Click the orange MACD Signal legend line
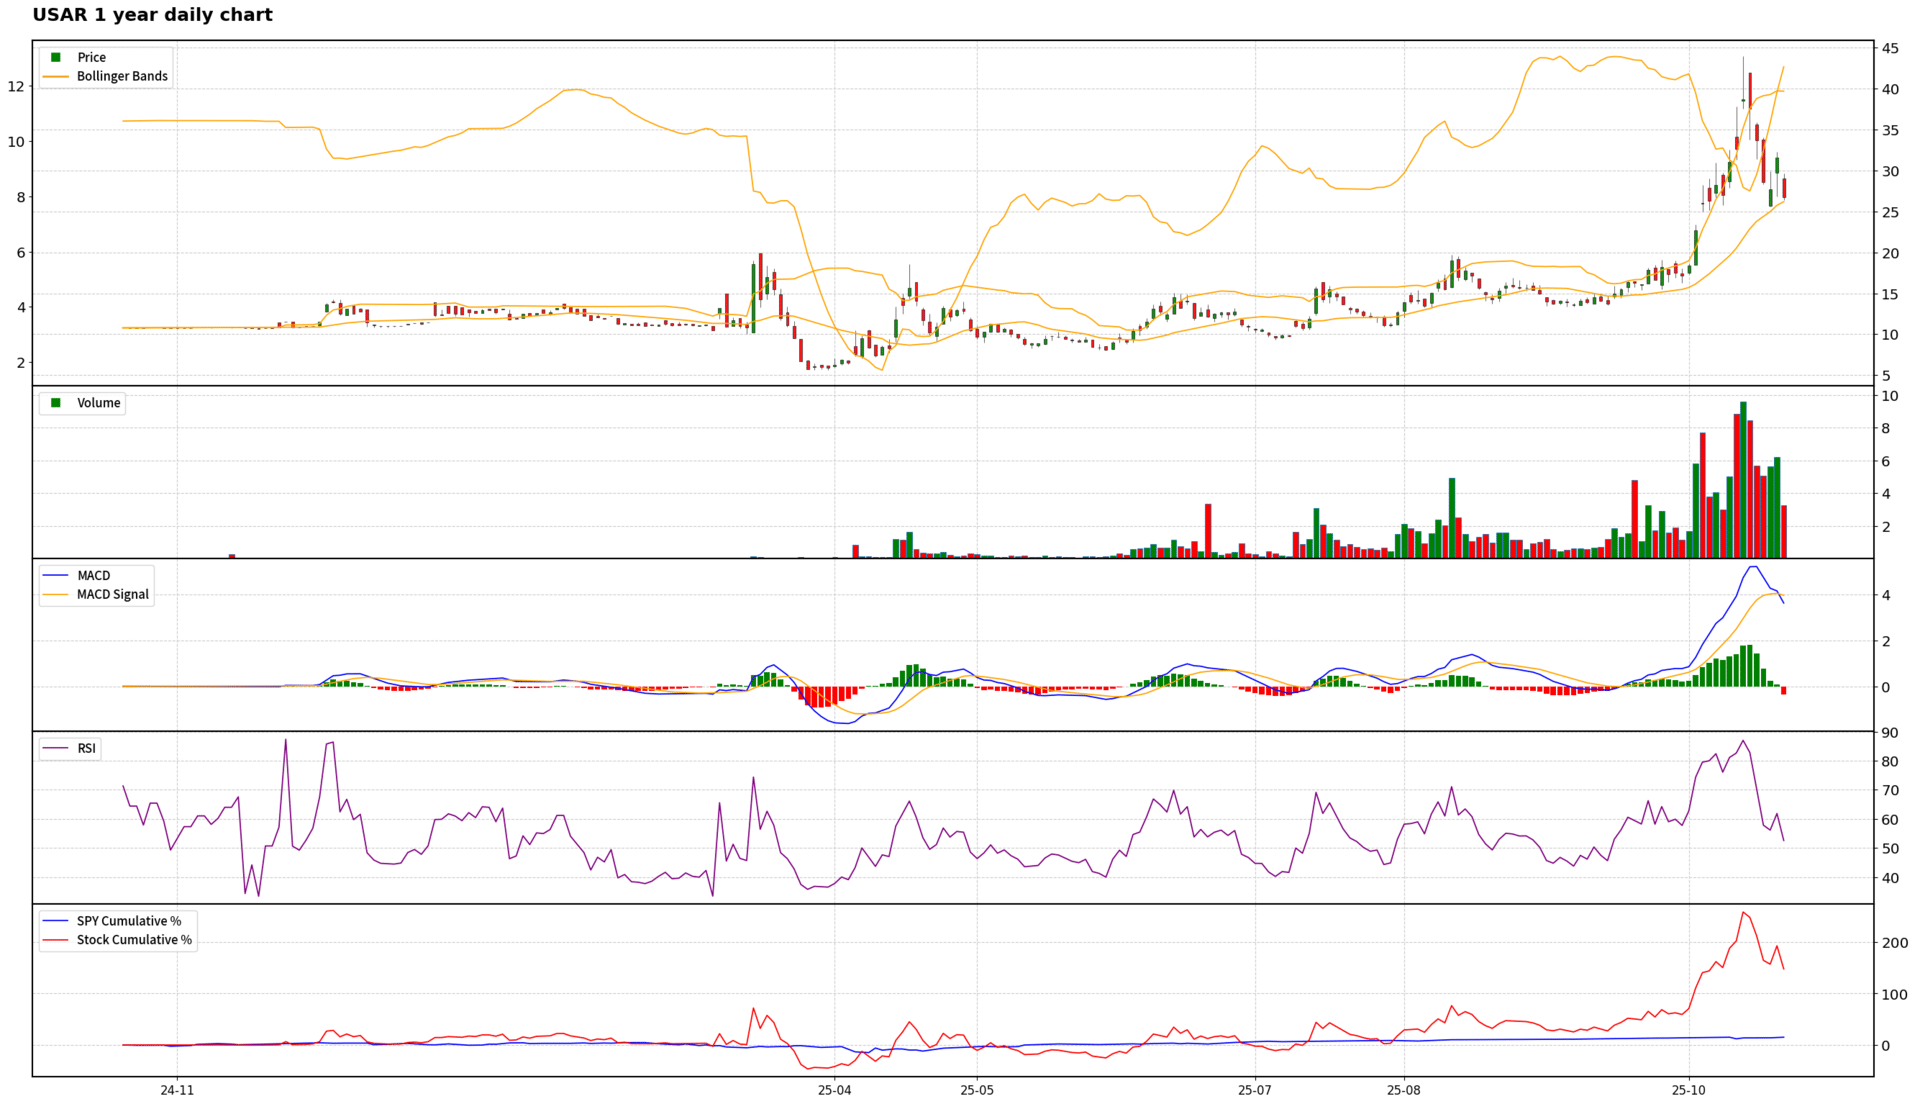The height and width of the screenshot is (1104, 1920). point(56,595)
